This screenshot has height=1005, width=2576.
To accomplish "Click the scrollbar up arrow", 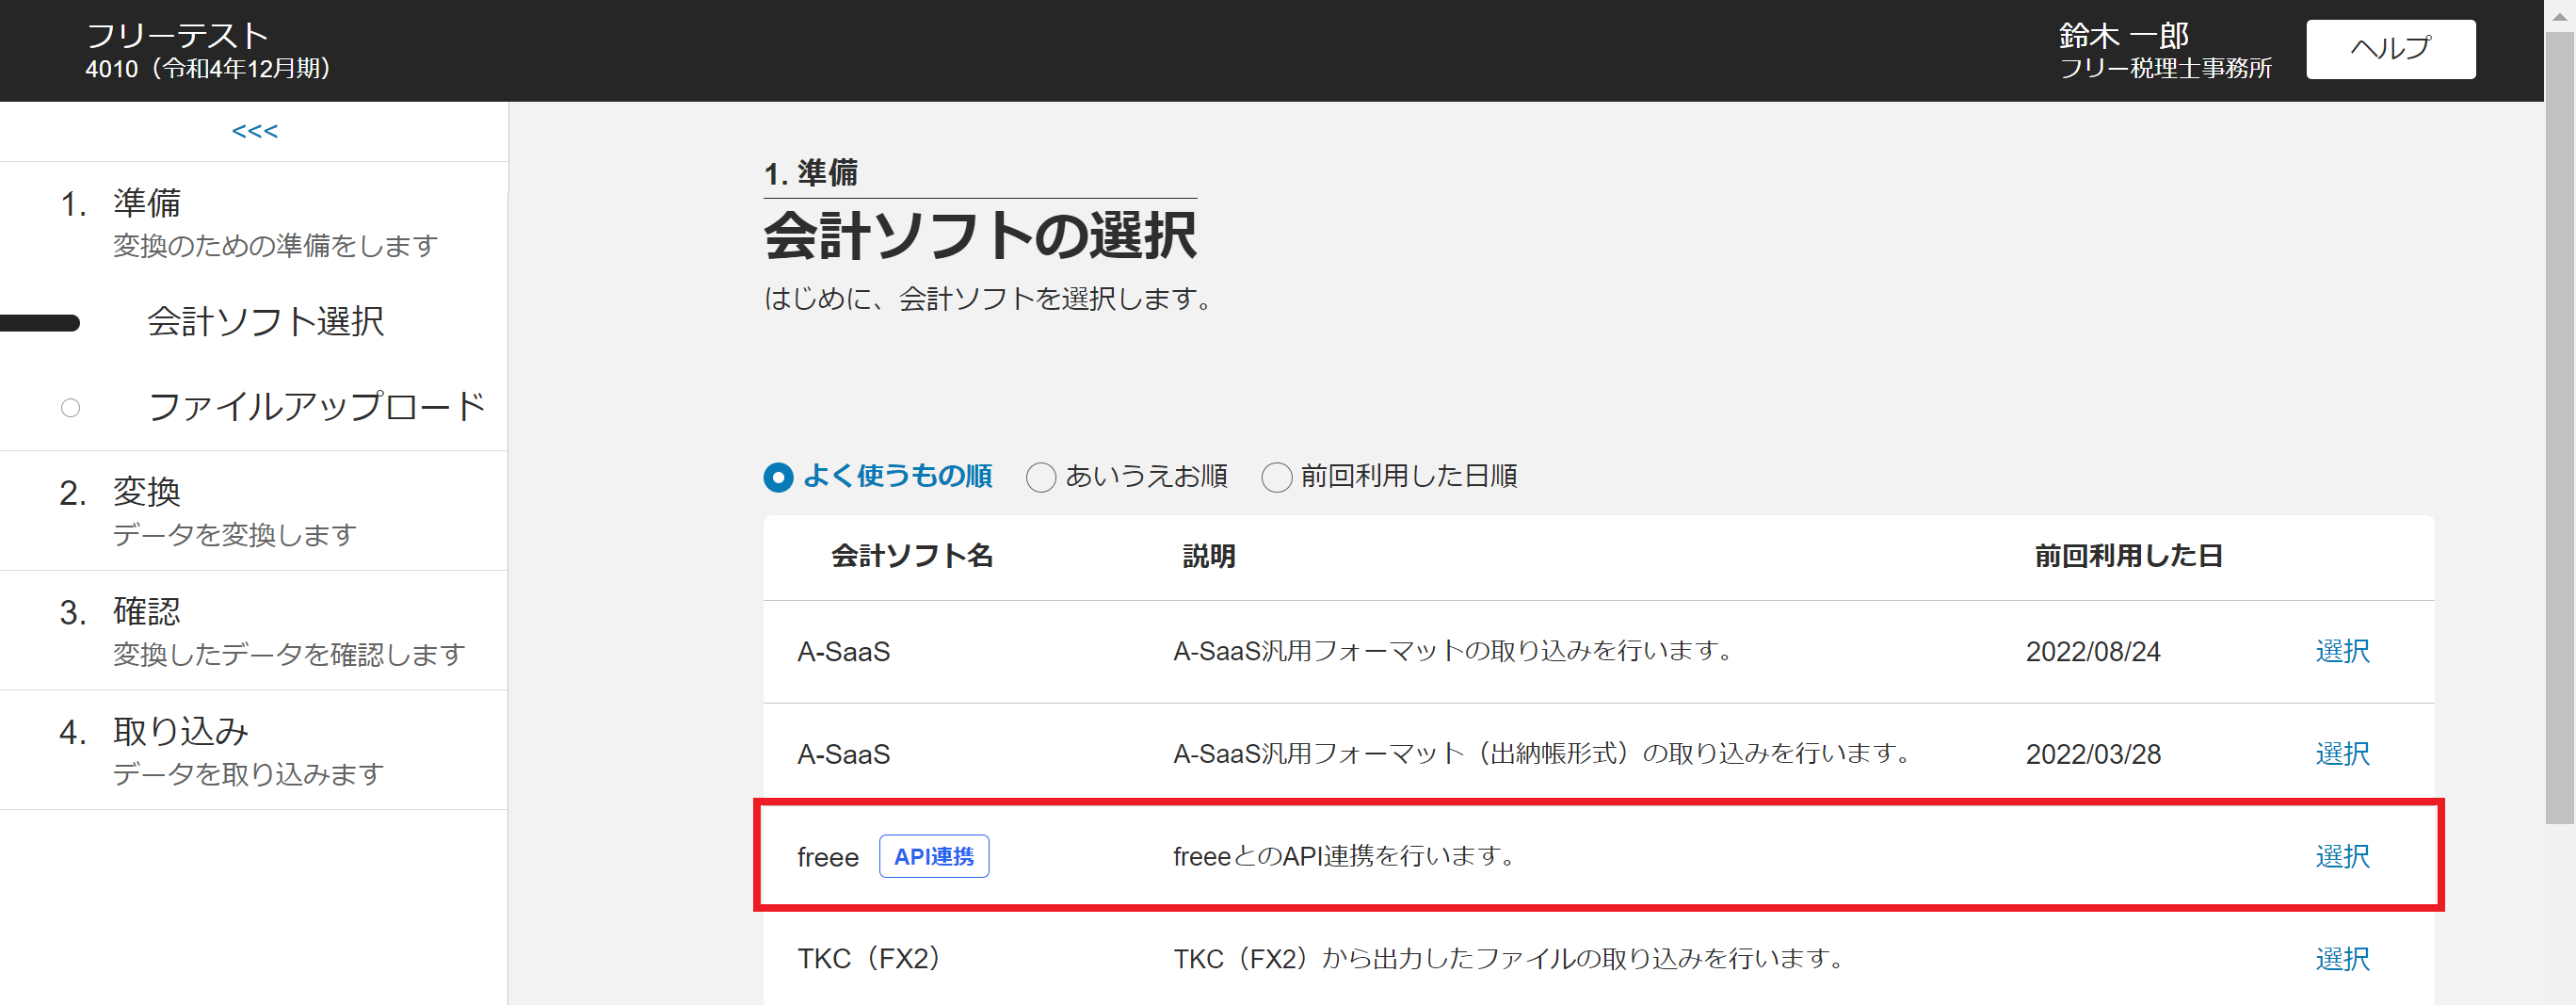I will (x=2559, y=15).
